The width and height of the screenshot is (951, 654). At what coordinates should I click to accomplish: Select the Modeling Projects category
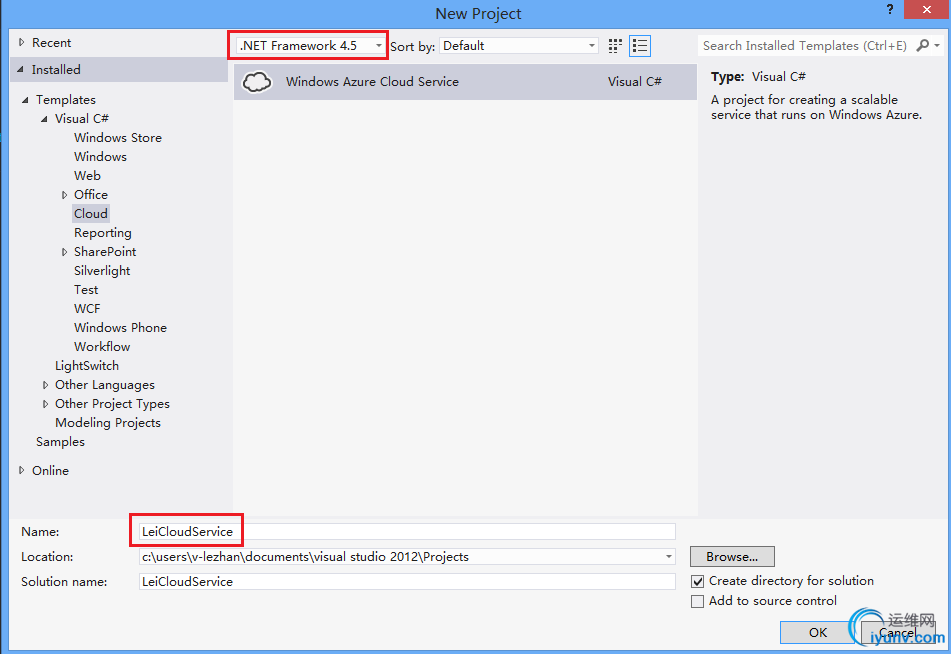[108, 423]
